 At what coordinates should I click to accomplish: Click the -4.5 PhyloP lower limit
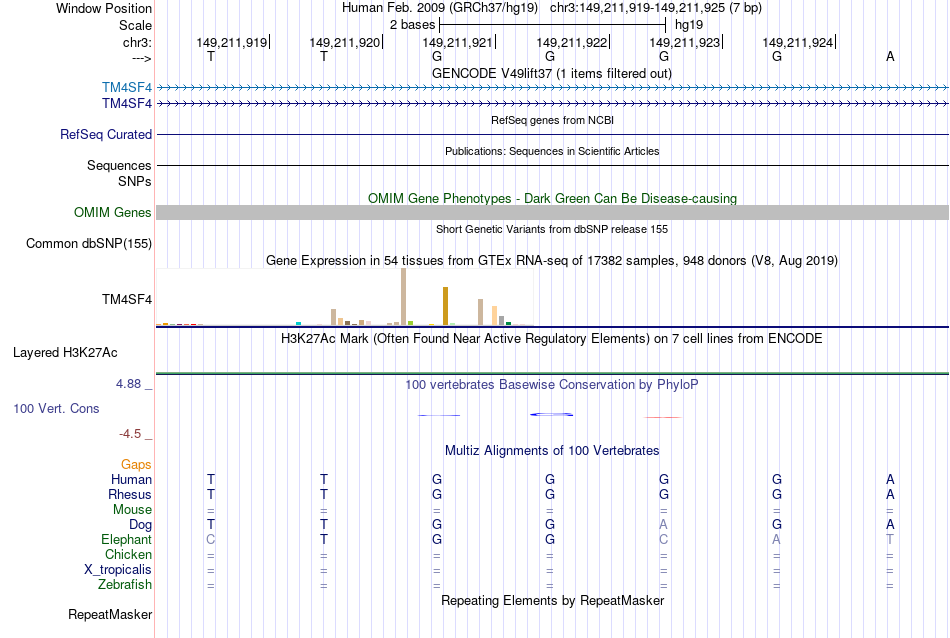tap(130, 434)
